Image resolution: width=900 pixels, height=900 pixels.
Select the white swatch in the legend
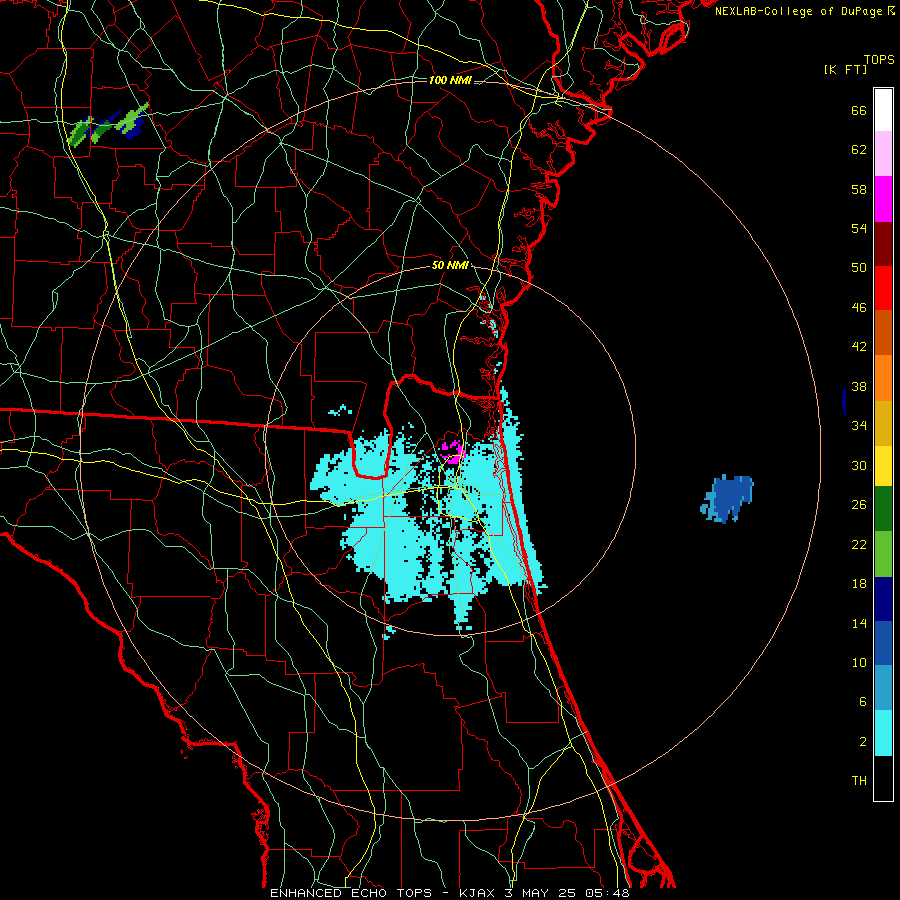pos(883,110)
